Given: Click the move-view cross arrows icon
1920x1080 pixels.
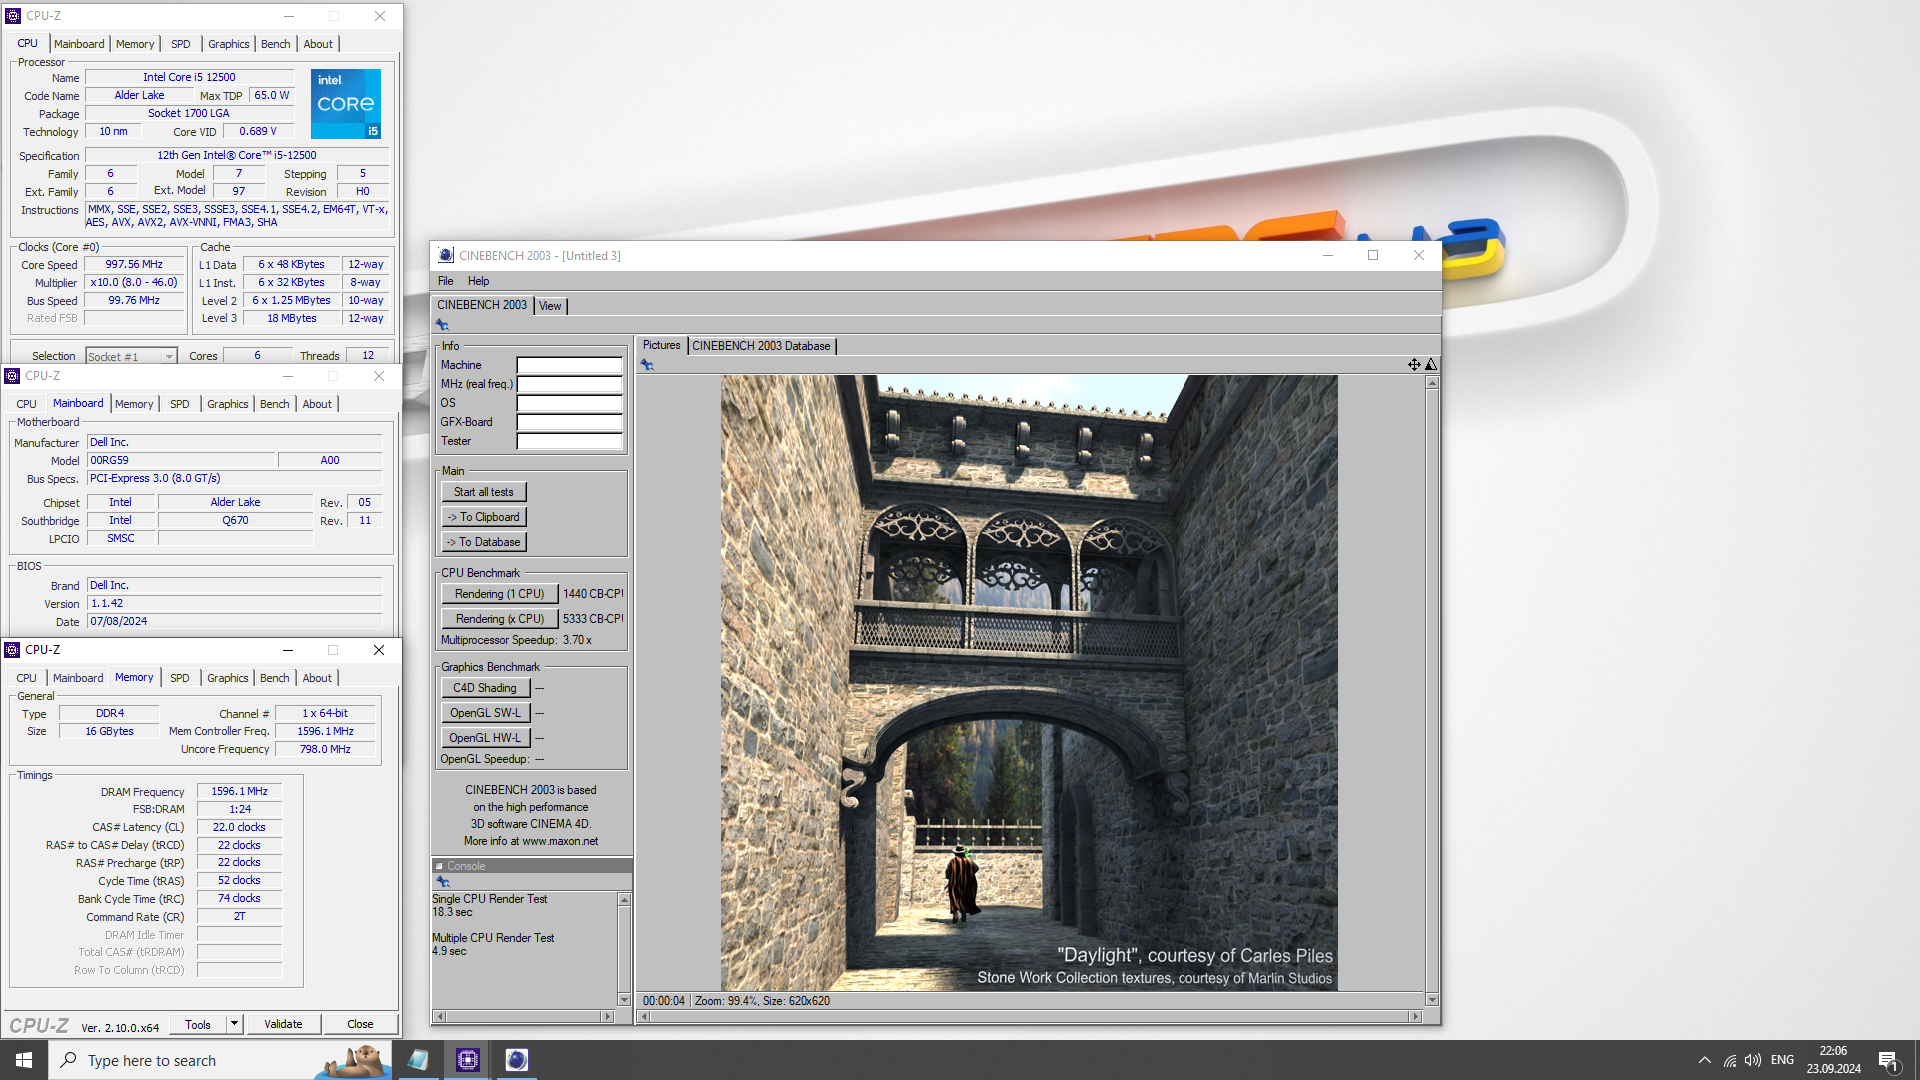Looking at the screenshot, I should (1414, 365).
